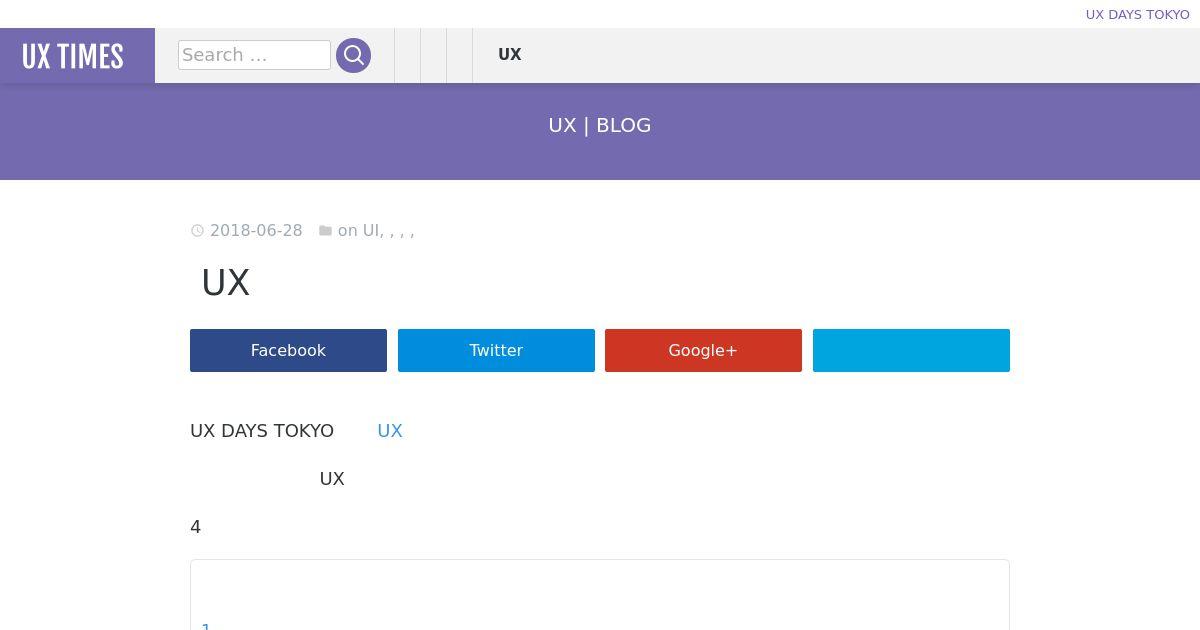Open UX DAYS TOKYO link at top right
This screenshot has height=630, width=1200.
(x=1137, y=14)
